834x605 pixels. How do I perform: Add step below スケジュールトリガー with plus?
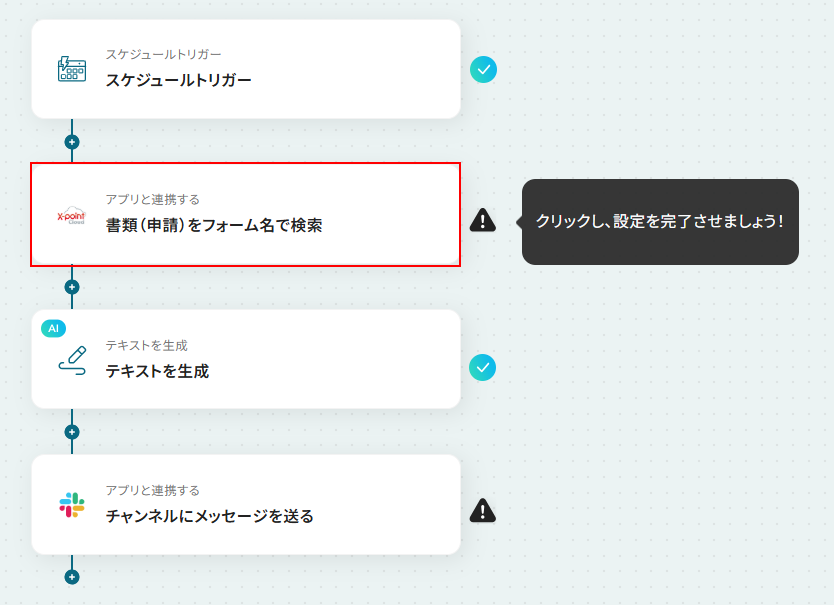(72, 142)
